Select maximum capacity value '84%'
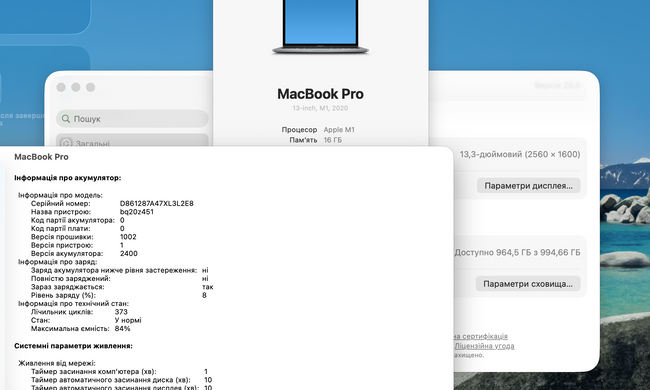Screen dimensions: 650x390 pyautogui.click(x=122, y=329)
